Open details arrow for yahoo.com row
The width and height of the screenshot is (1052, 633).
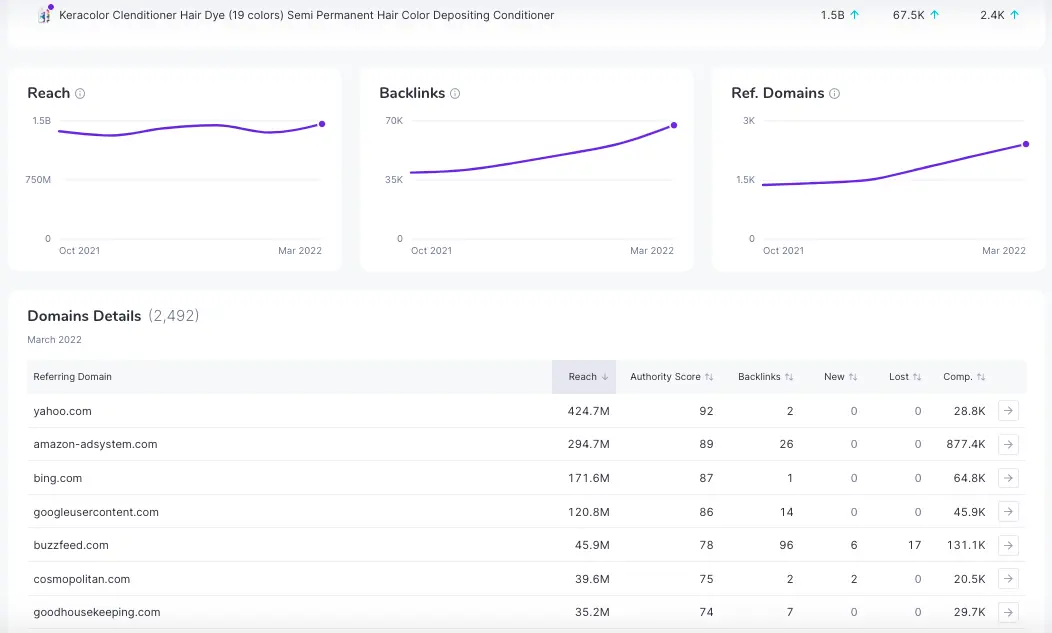1008,411
